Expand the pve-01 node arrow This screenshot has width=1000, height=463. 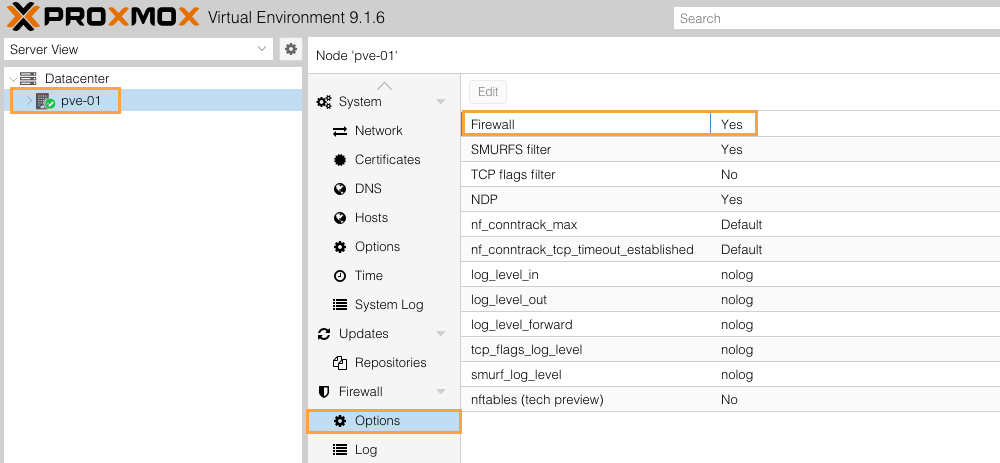click(29, 101)
